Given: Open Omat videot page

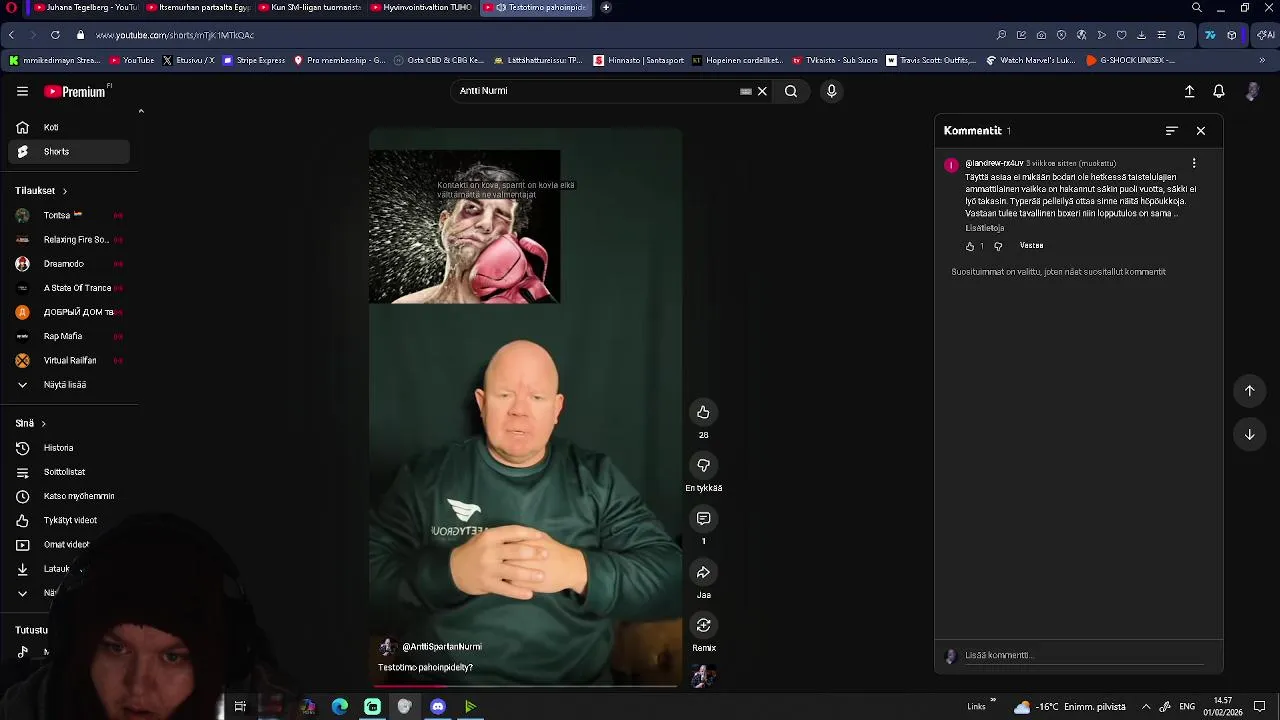Looking at the screenshot, I should [x=68, y=545].
